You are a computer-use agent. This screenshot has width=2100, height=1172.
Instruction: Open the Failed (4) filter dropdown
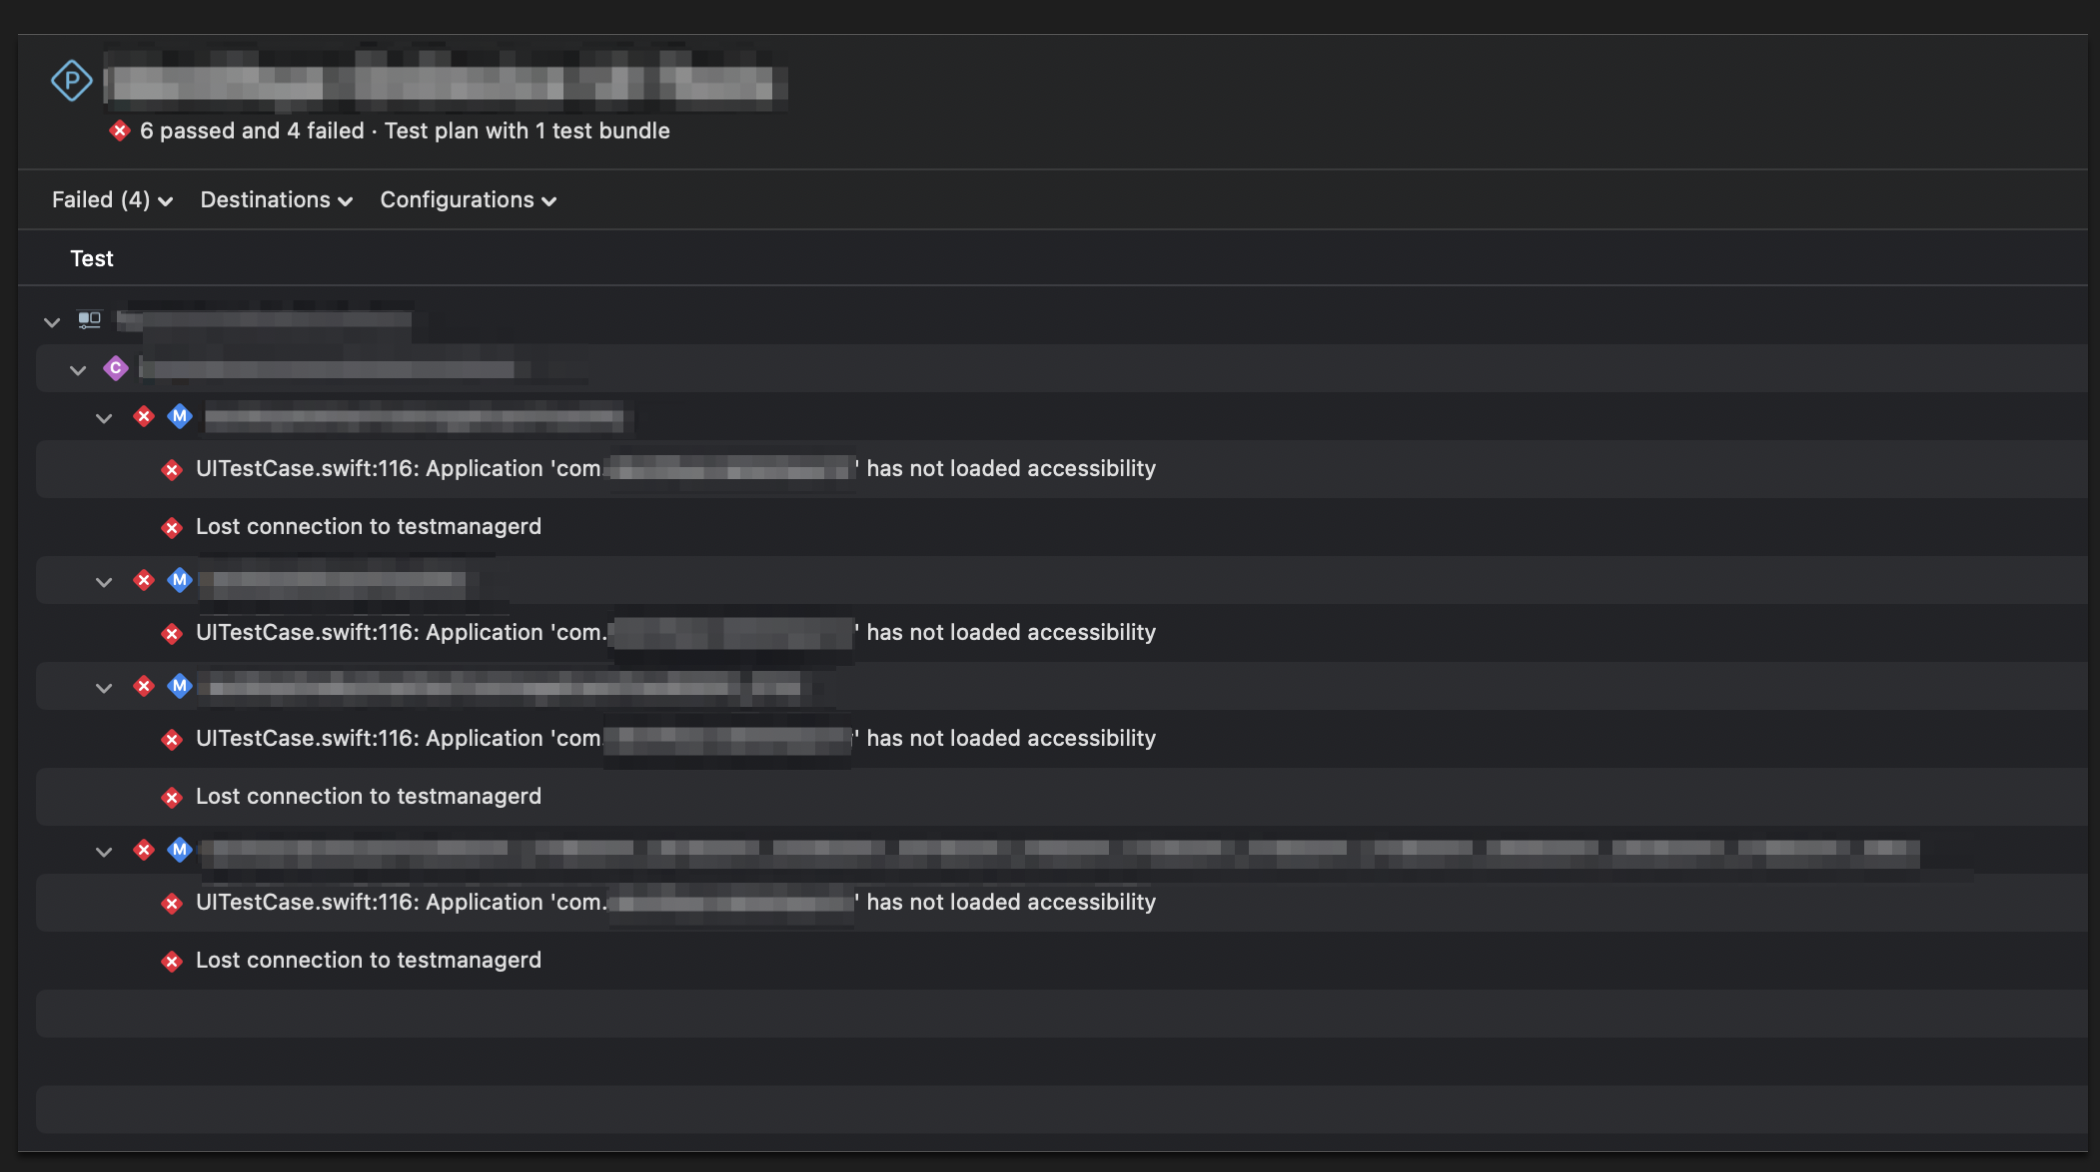(x=113, y=200)
